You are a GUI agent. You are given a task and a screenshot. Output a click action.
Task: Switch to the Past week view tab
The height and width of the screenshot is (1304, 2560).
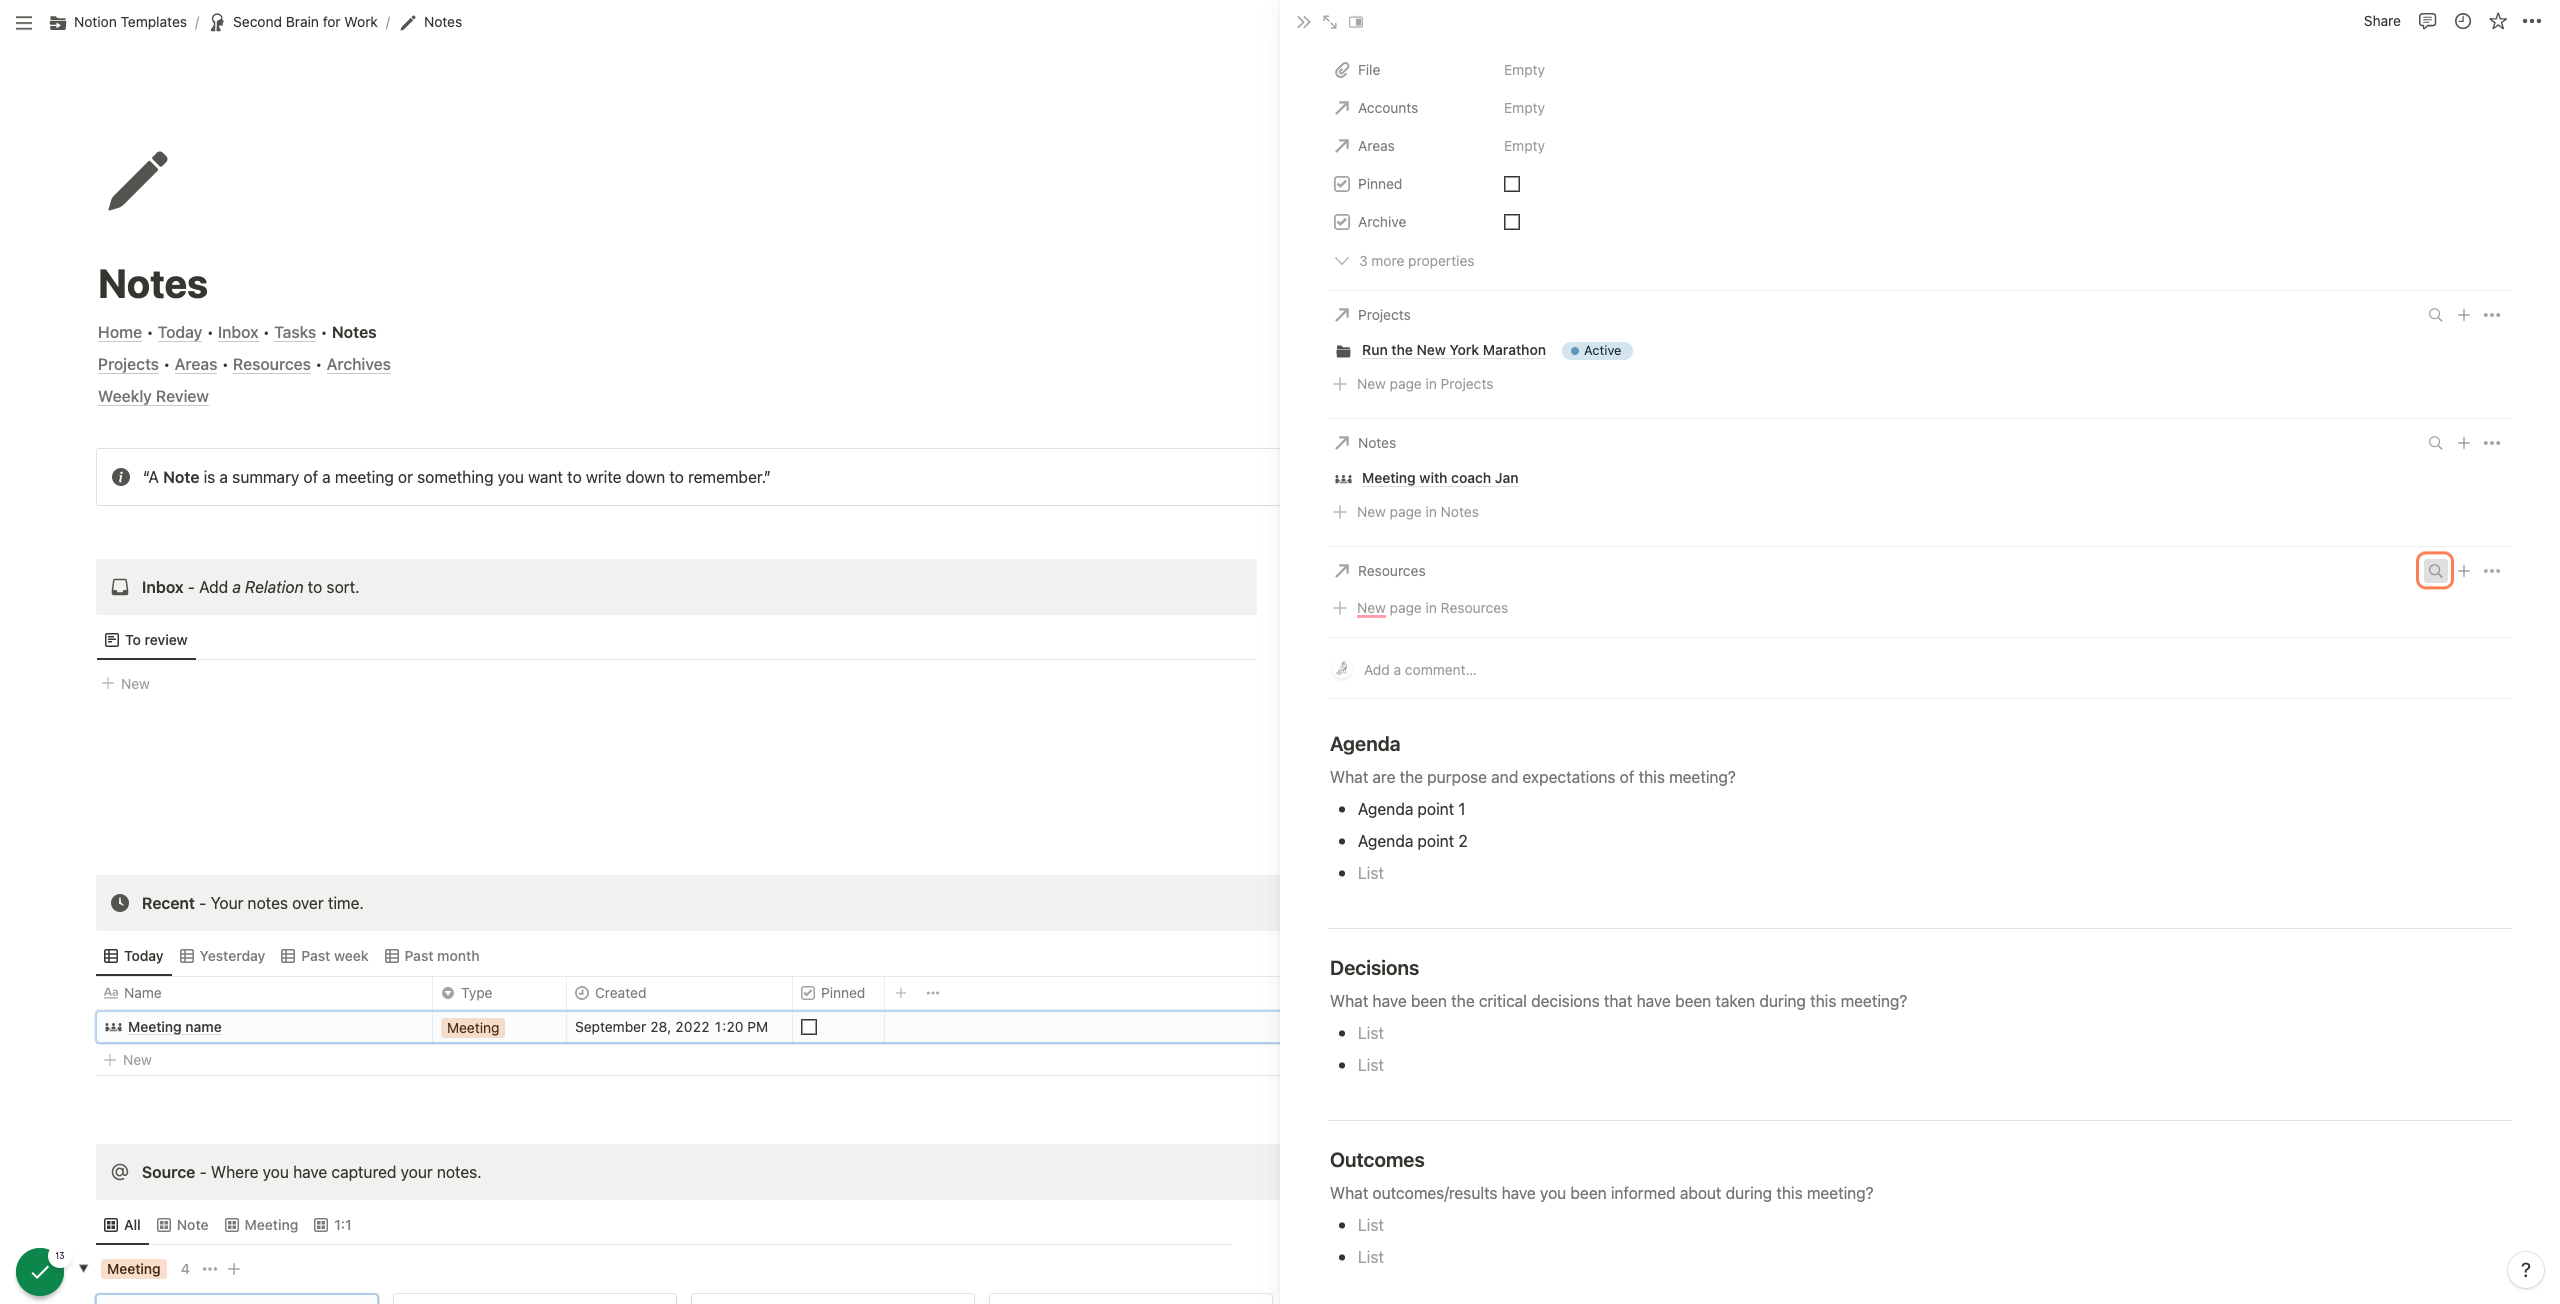click(324, 956)
